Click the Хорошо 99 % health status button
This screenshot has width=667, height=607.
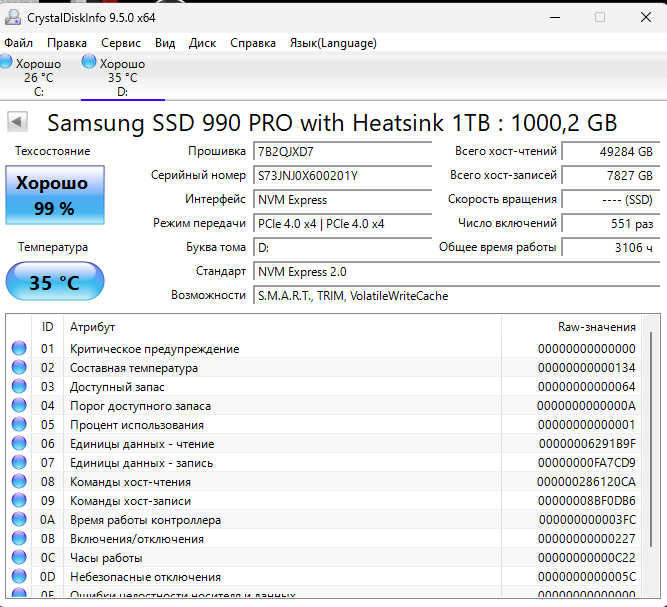click(54, 195)
